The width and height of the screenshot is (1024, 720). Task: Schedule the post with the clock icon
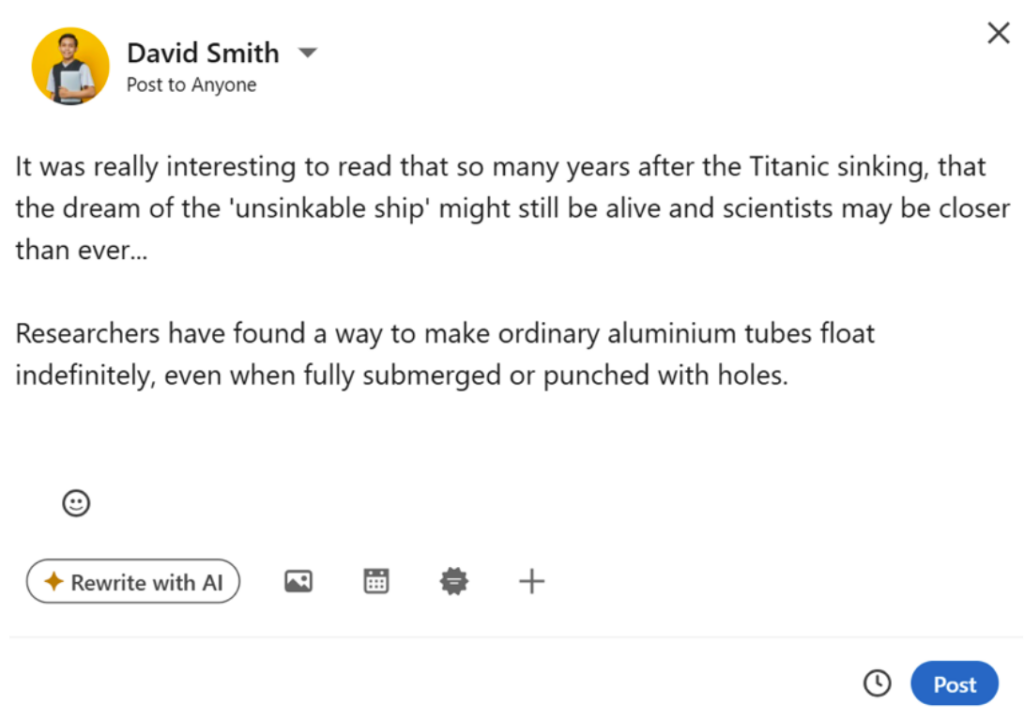coord(877,683)
